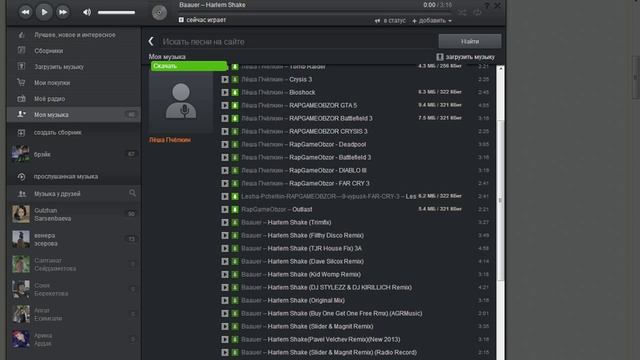
Task: Click the track progress bar
Action: click(x=314, y=13)
